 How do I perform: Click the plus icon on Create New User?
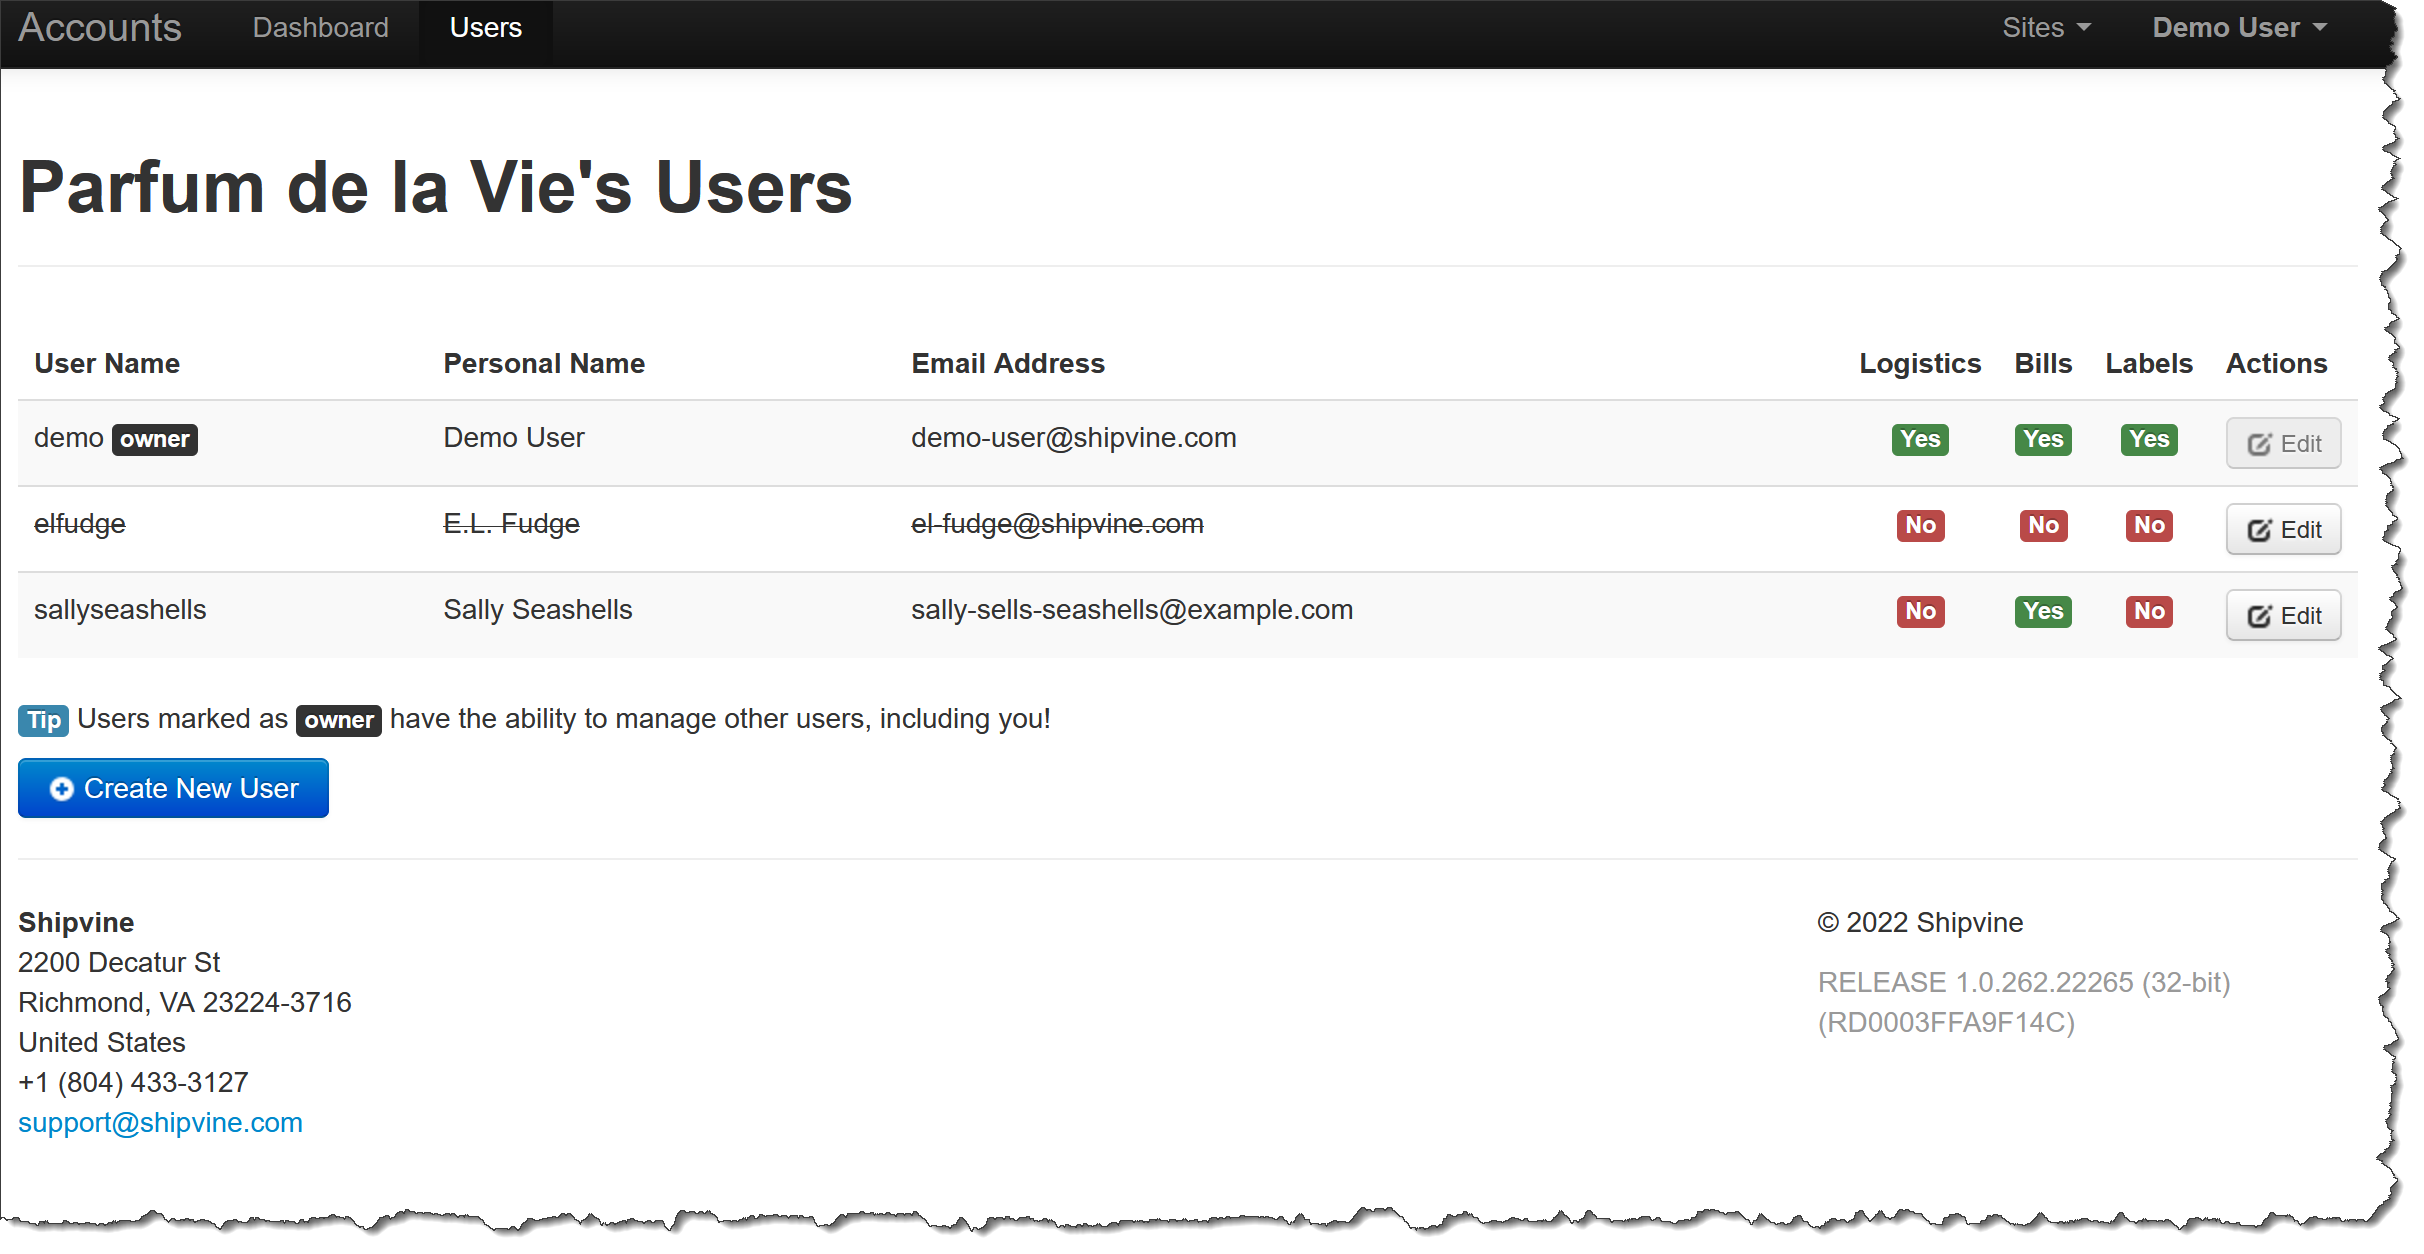tap(61, 789)
